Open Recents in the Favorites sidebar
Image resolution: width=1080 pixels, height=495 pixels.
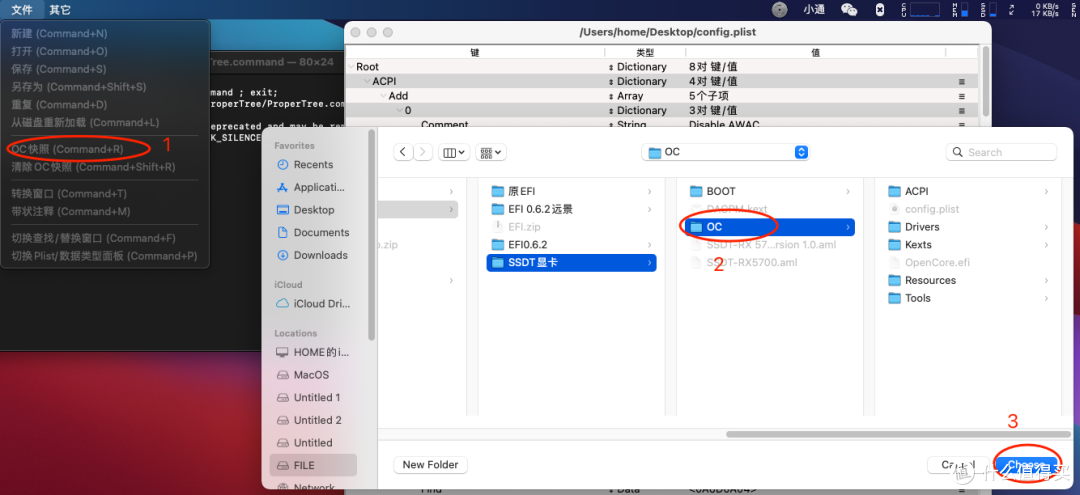313,165
